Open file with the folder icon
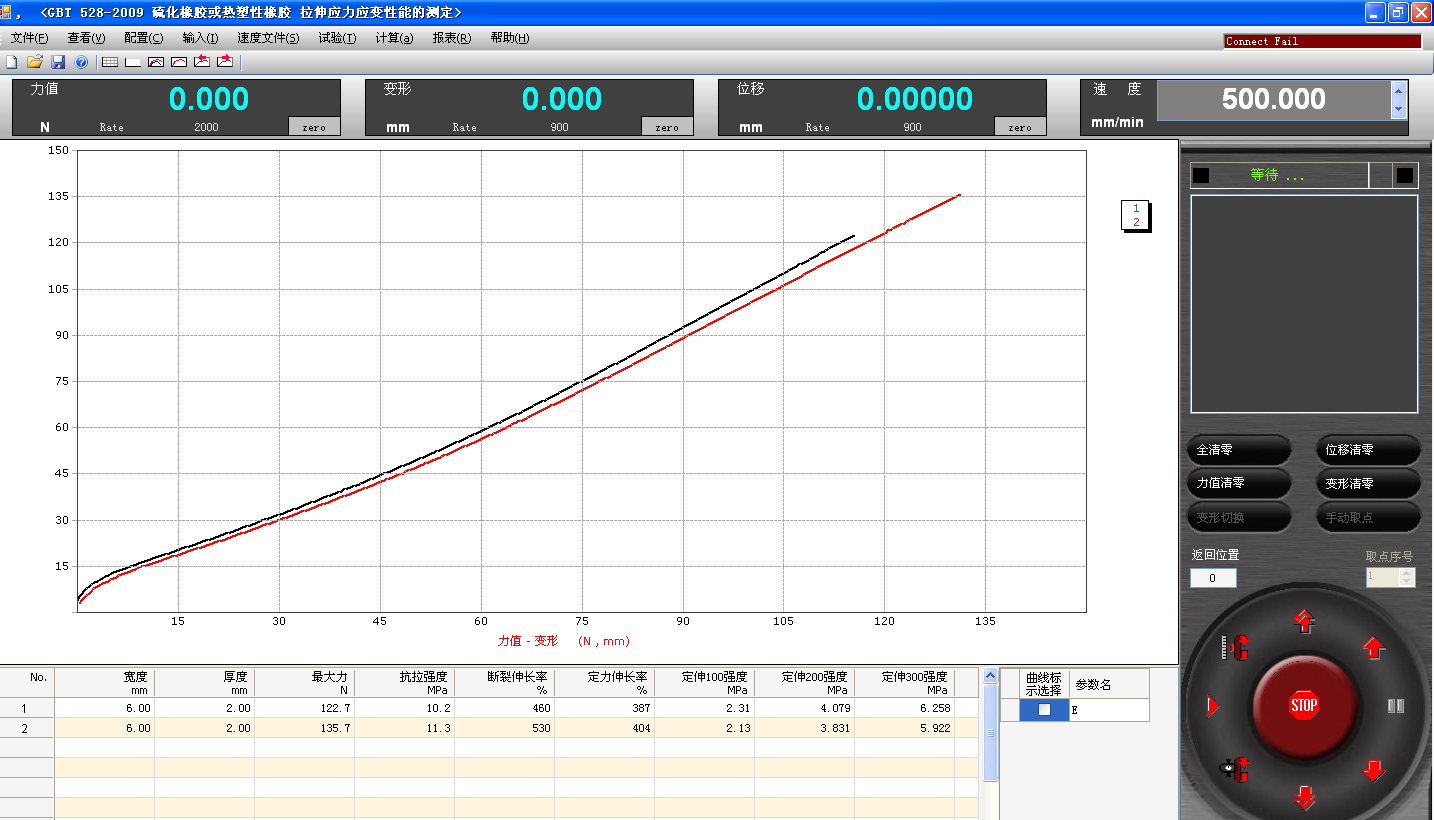The image size is (1434, 820). [35, 62]
